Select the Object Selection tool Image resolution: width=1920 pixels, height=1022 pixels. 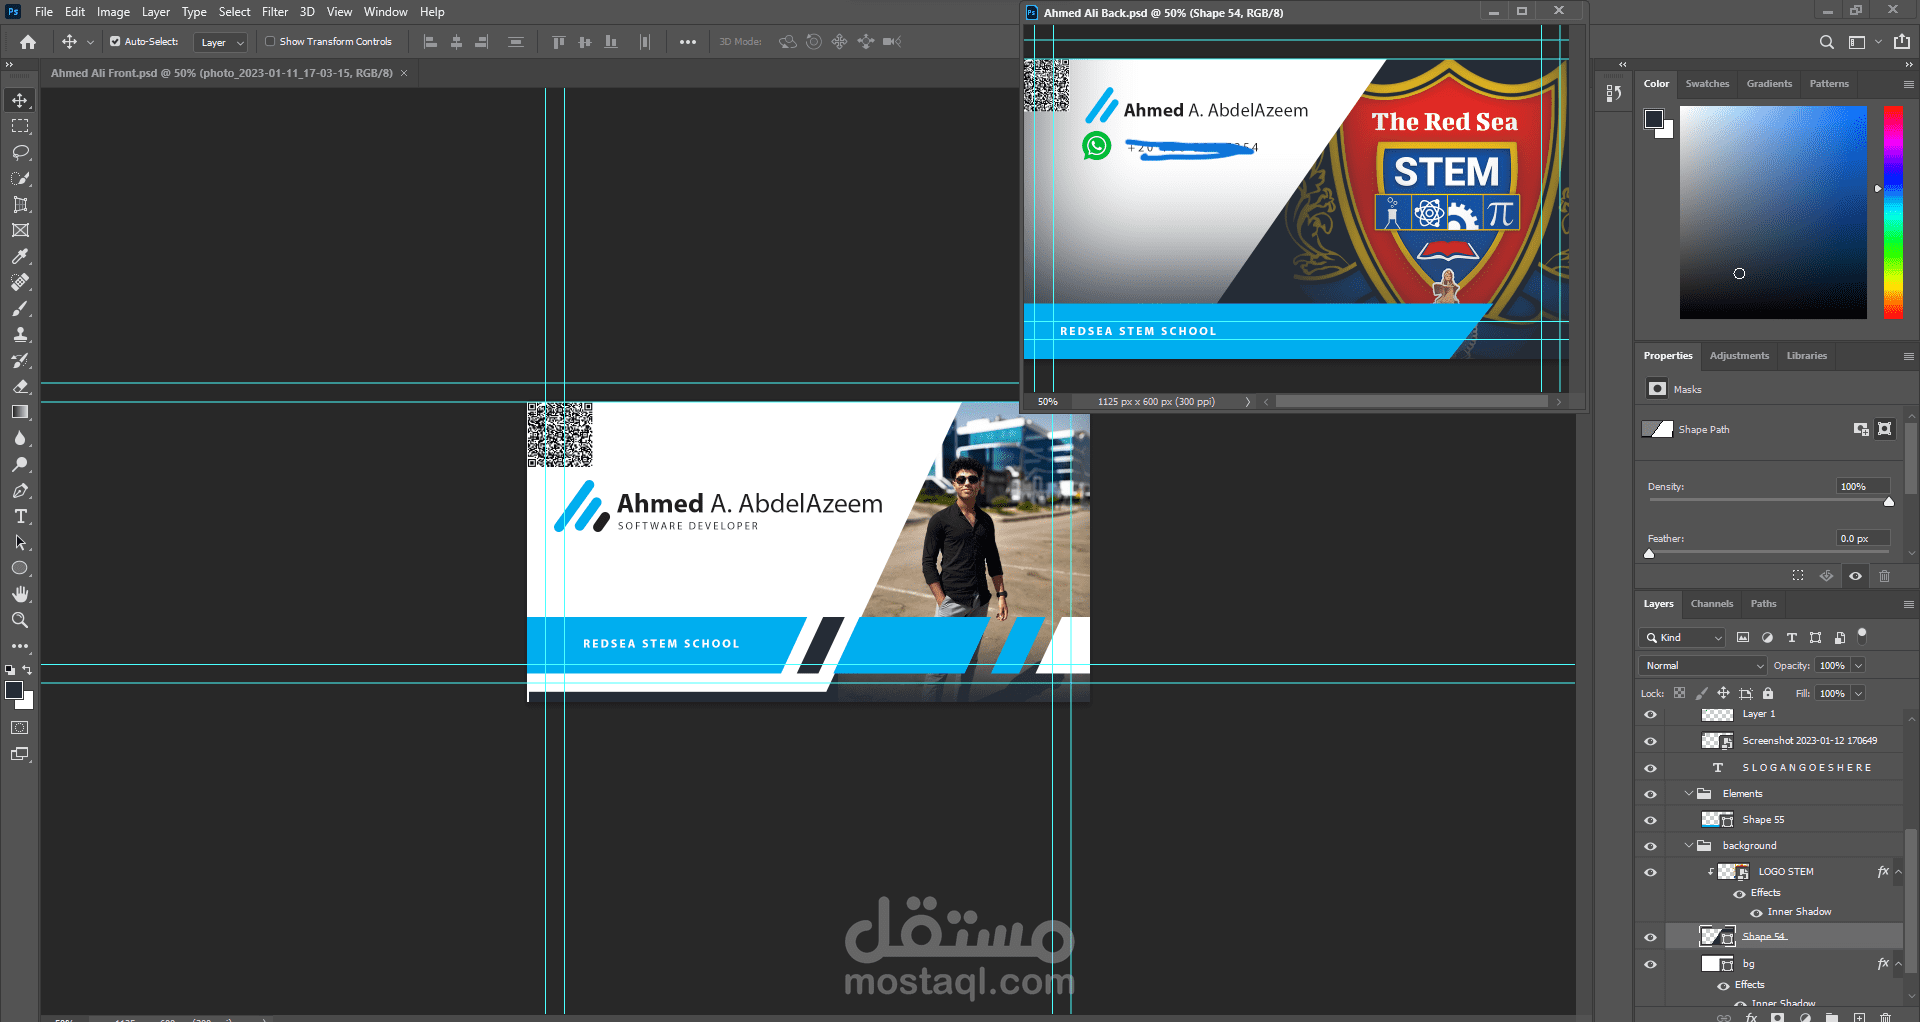[20, 178]
